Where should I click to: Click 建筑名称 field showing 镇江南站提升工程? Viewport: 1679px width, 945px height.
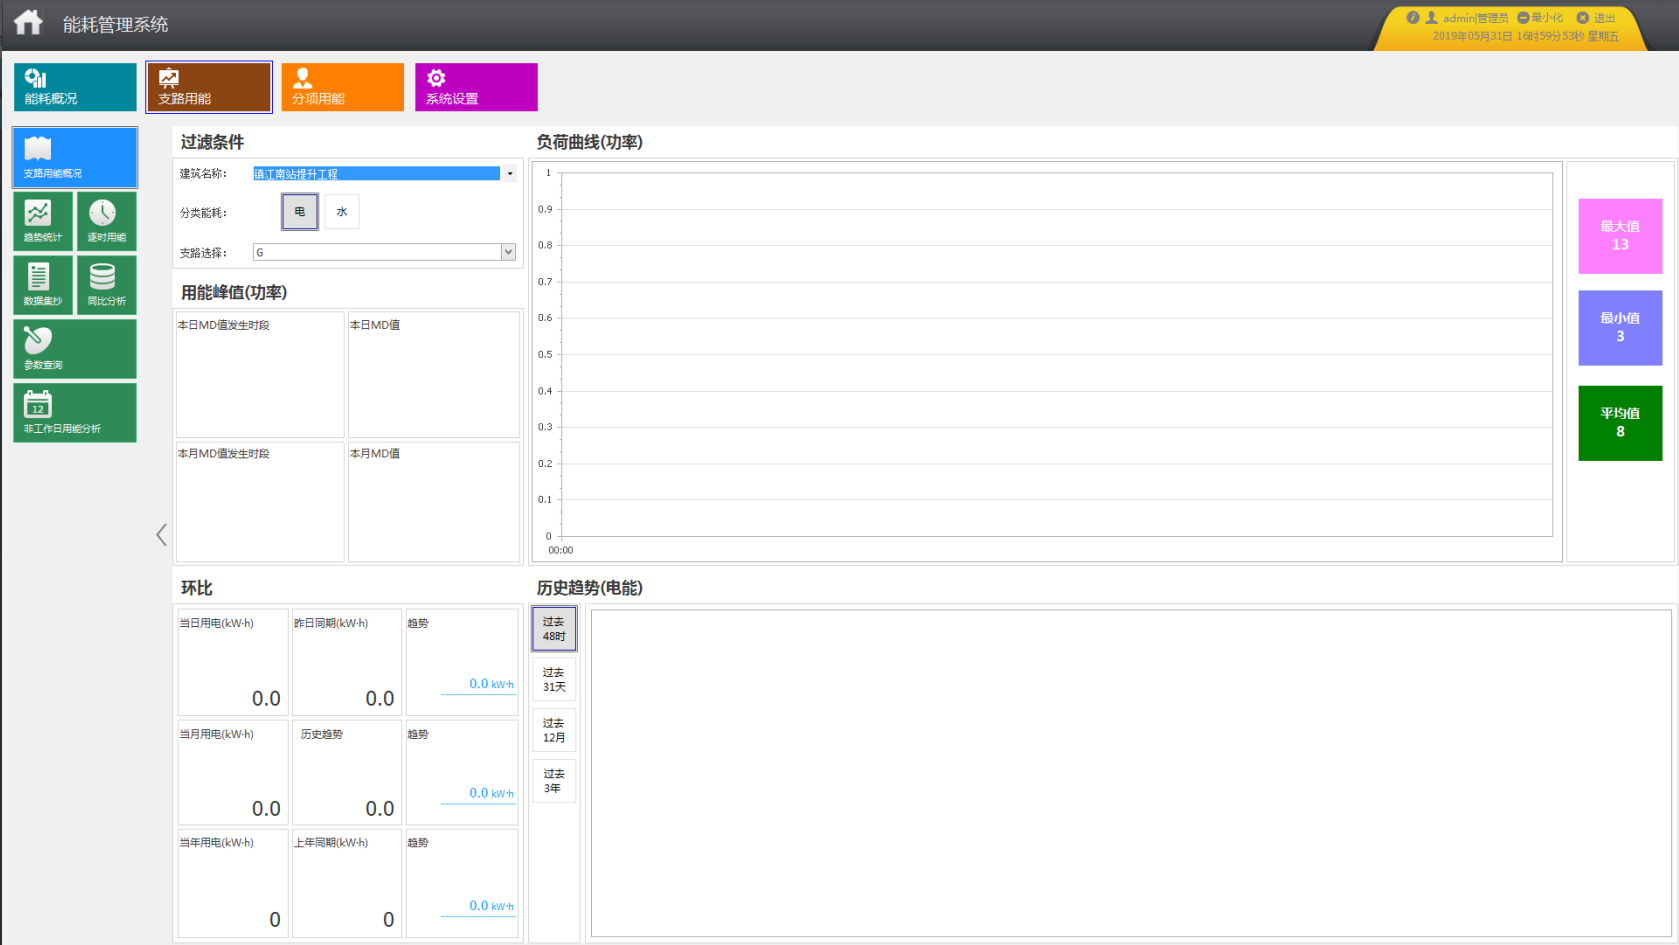376,174
